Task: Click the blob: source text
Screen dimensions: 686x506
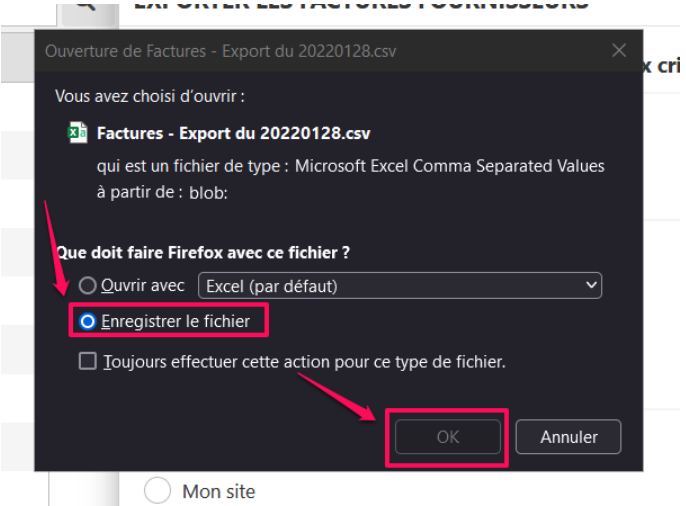Action: [207, 192]
